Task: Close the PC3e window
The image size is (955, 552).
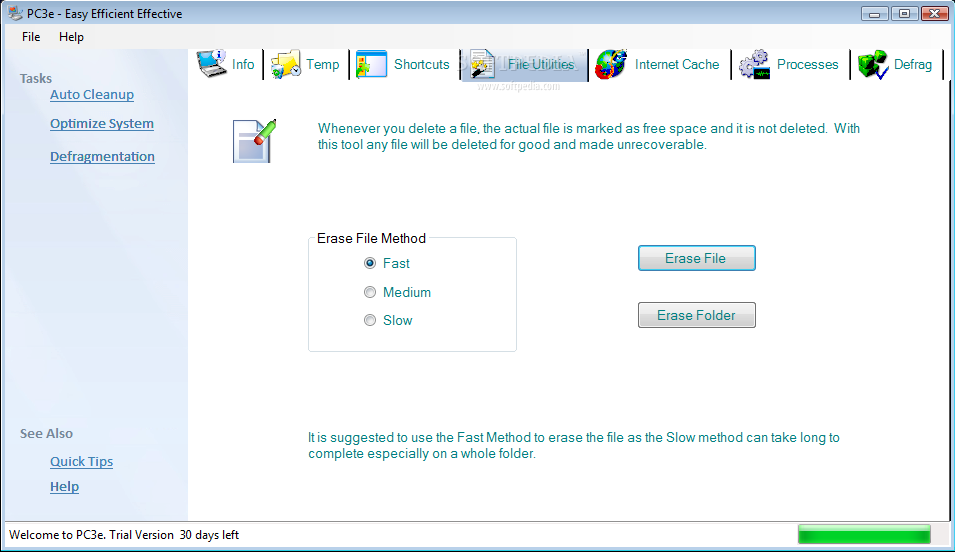Action: click(x=934, y=13)
